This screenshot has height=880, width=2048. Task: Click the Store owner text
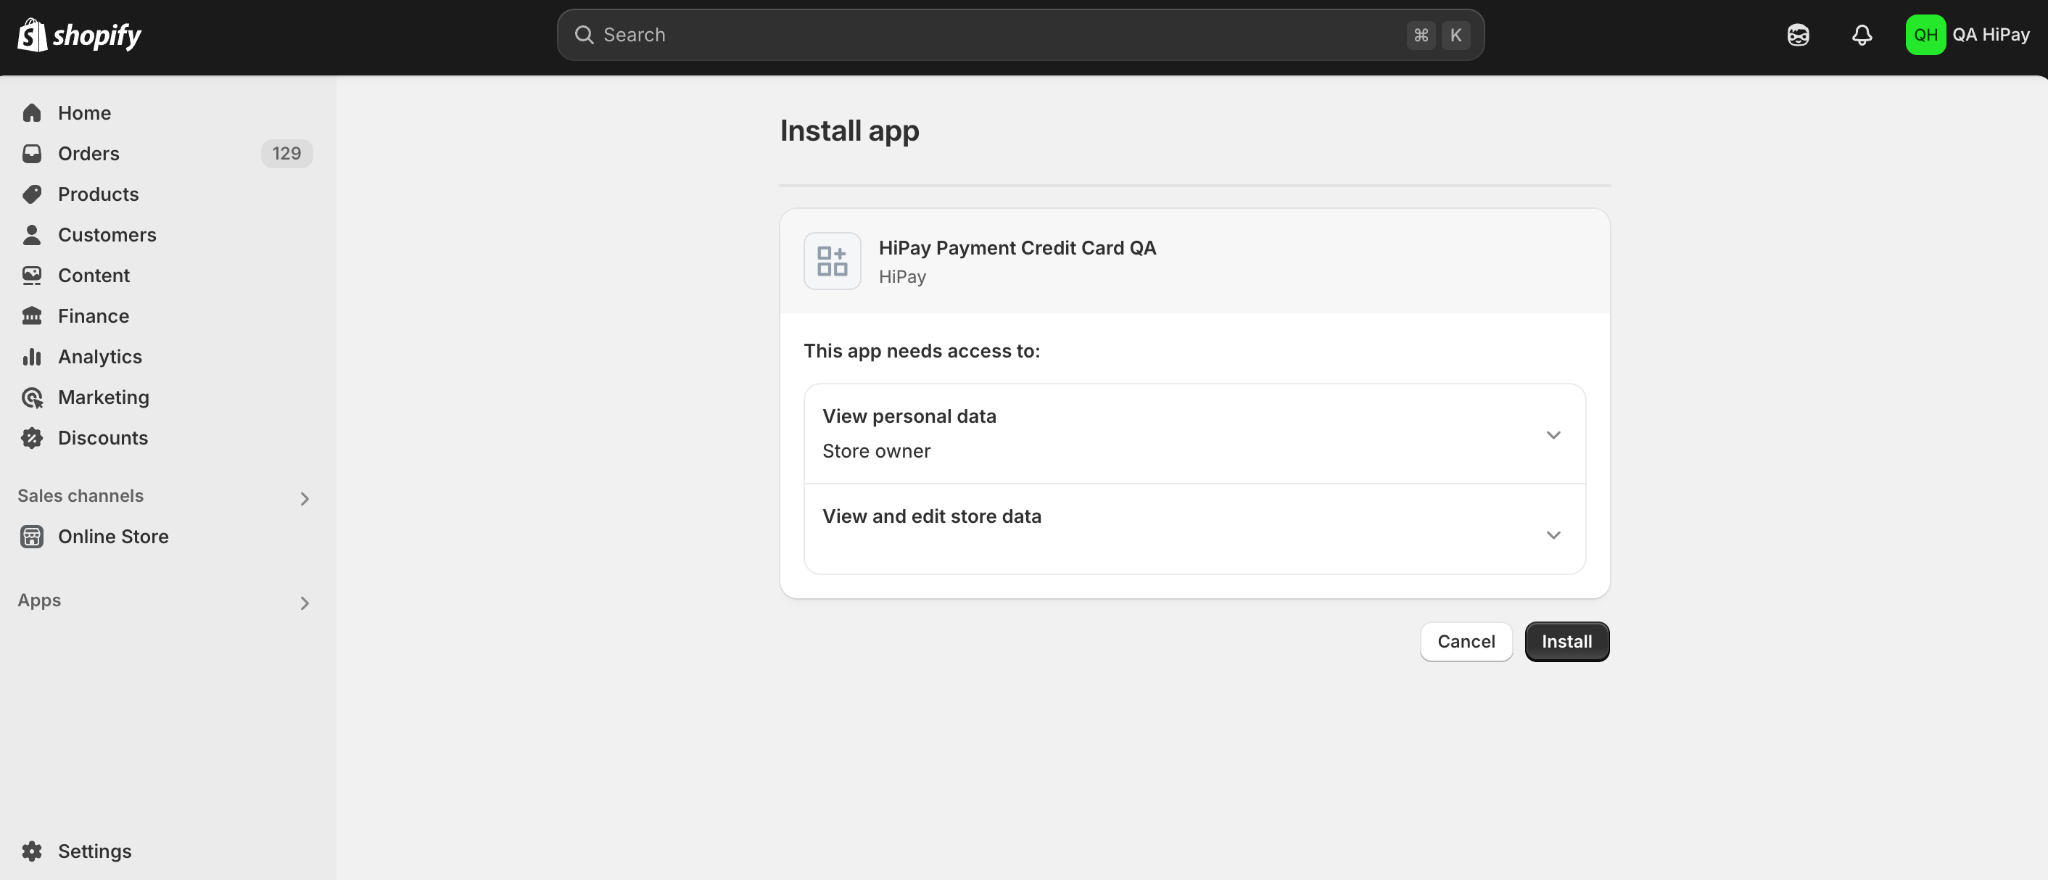[876, 451]
